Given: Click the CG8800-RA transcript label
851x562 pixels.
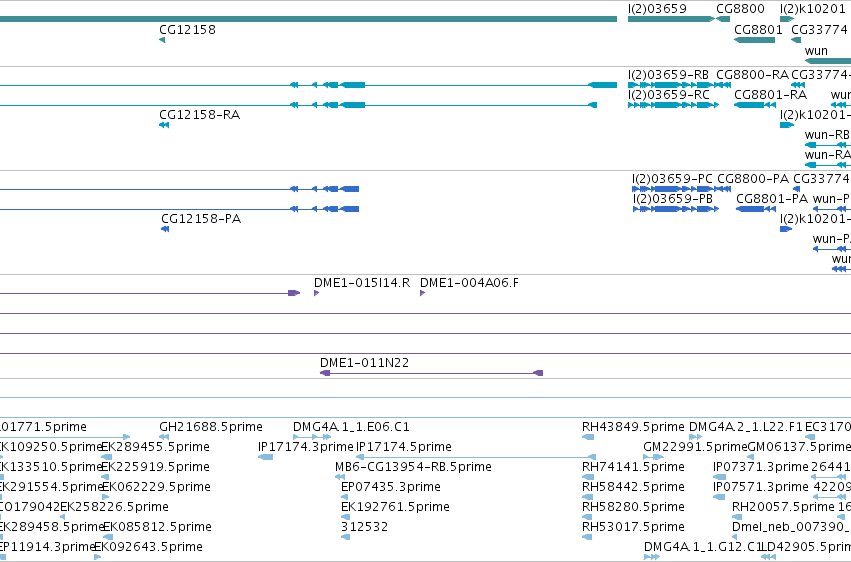Looking at the screenshot, I should pos(752,75).
